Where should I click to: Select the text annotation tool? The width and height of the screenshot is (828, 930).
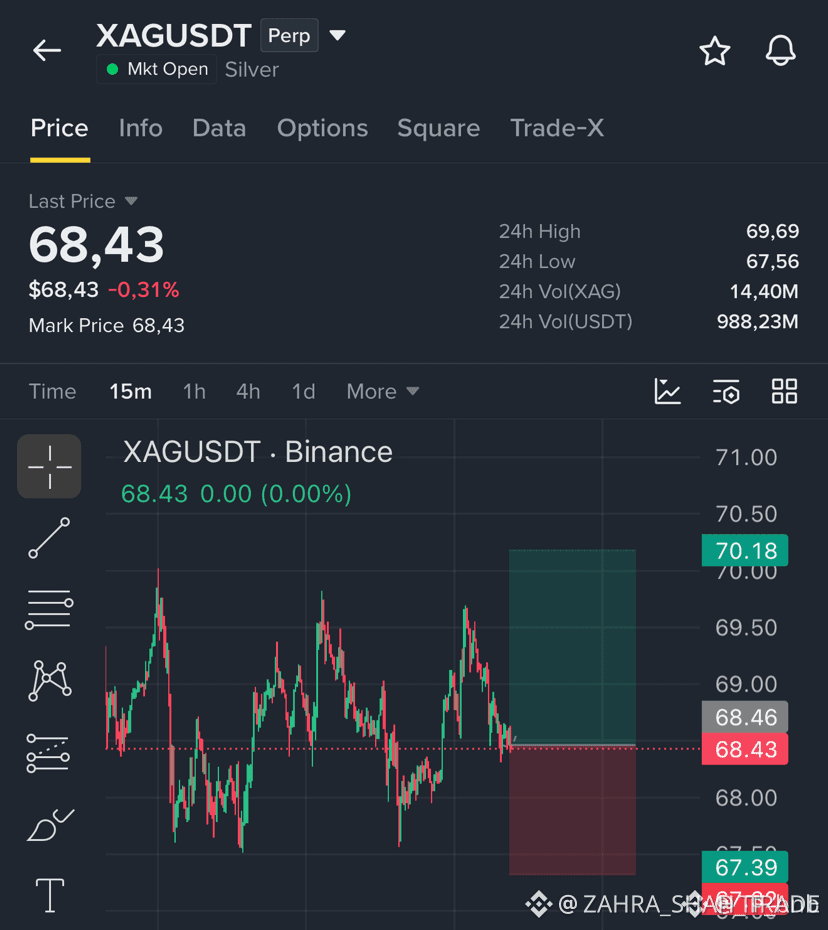pyautogui.click(x=50, y=895)
